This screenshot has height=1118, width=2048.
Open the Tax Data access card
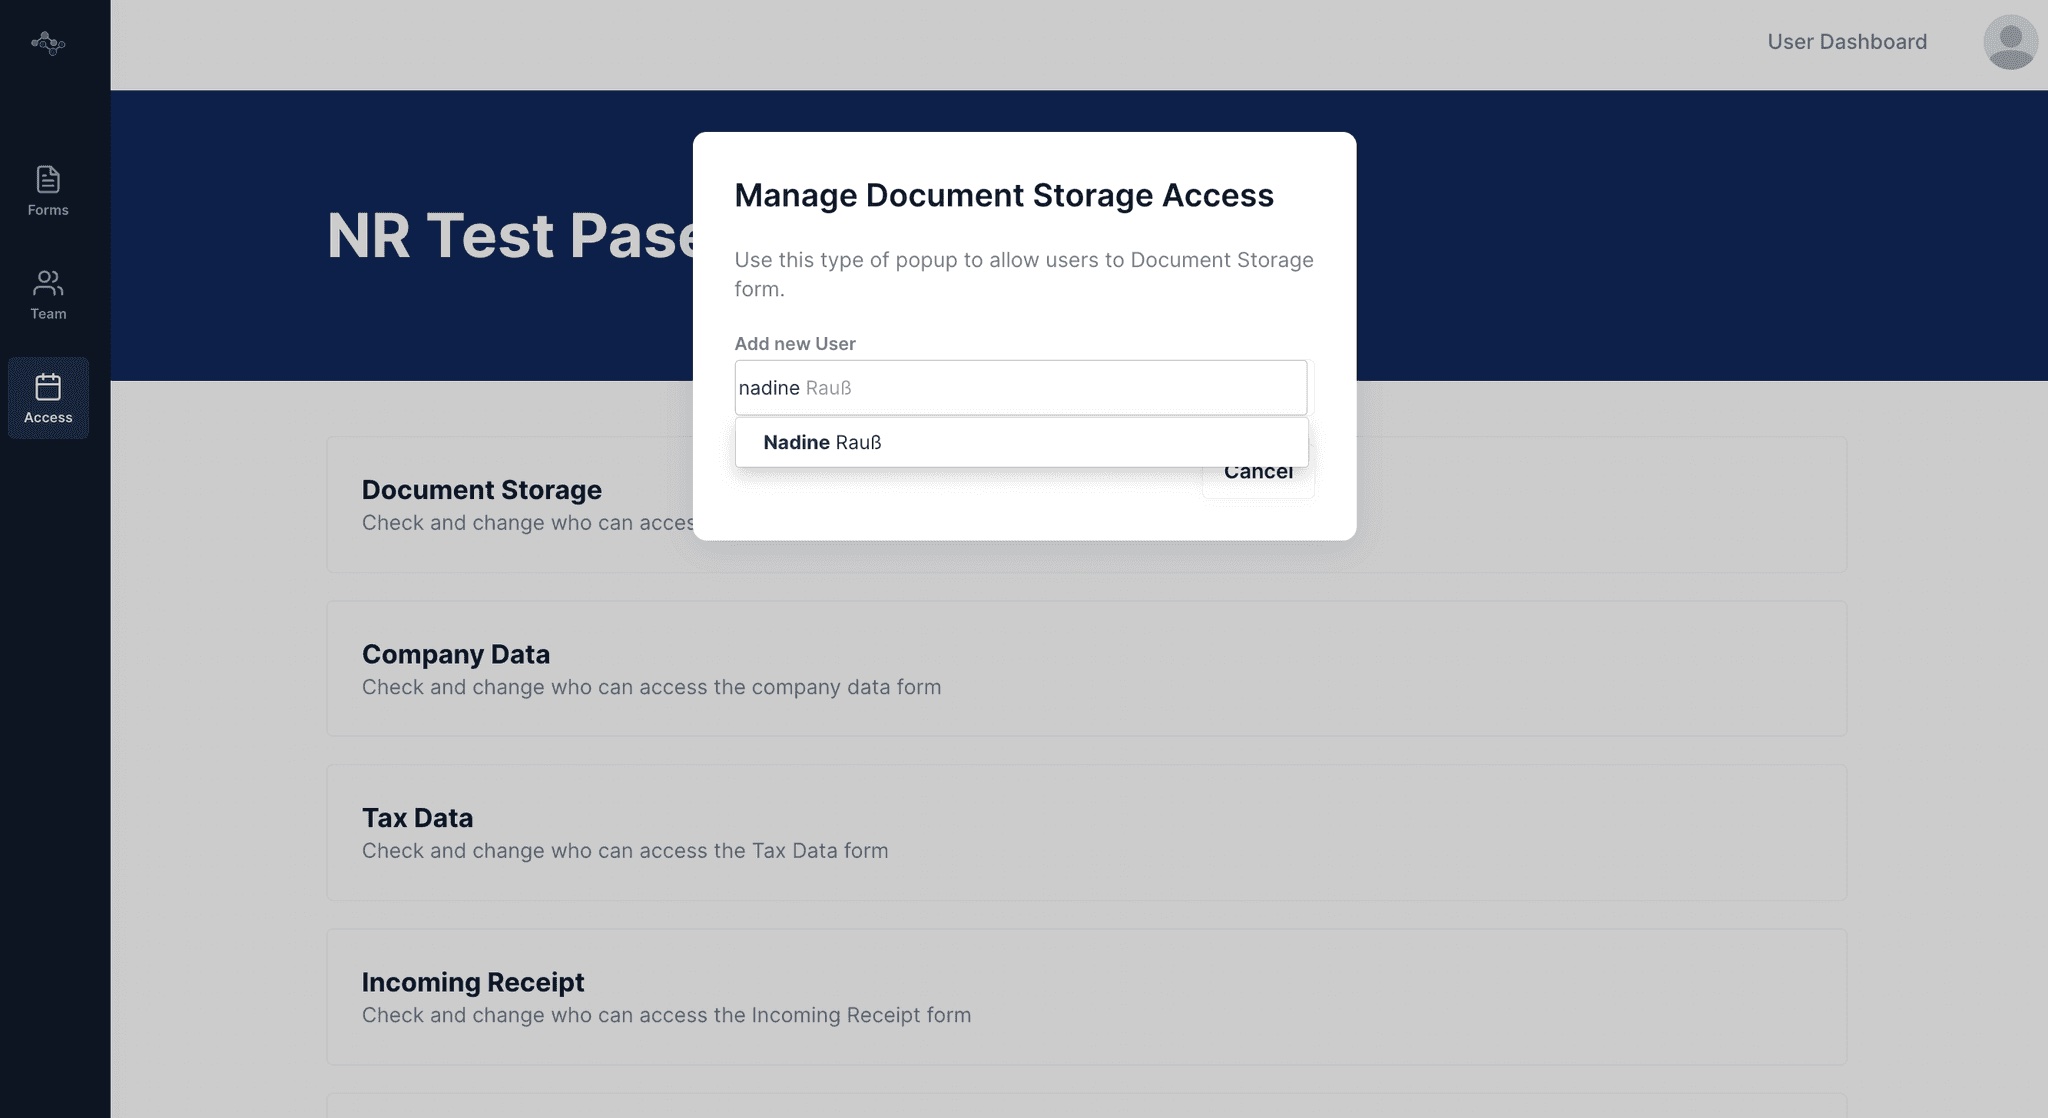point(1087,833)
